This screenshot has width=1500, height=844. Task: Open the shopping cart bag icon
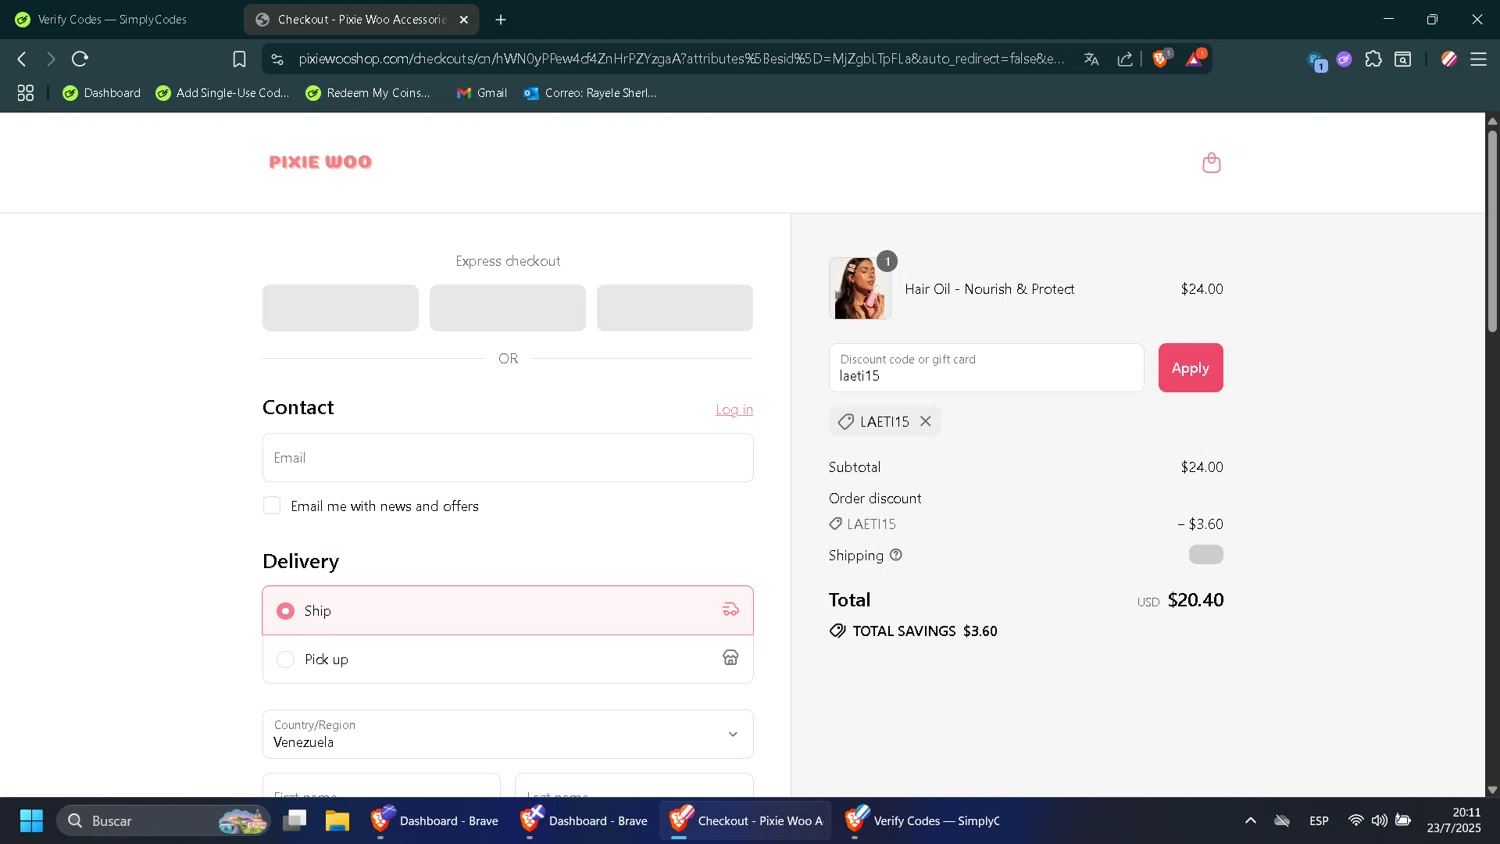coord(1211,163)
